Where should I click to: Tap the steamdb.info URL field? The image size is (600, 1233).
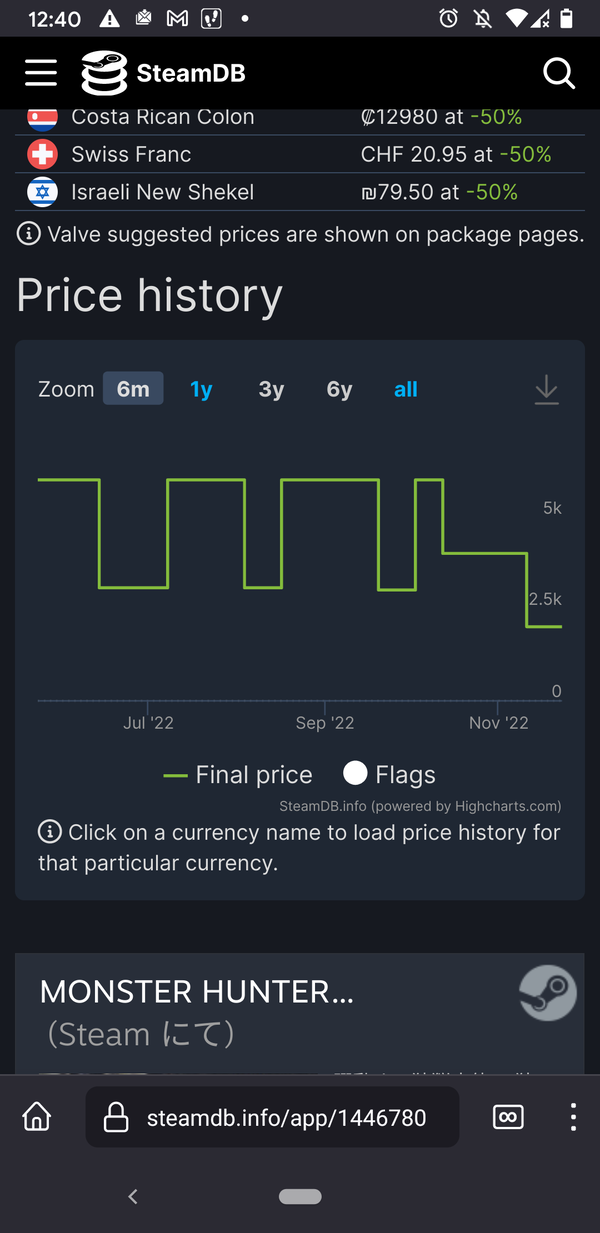click(x=272, y=1117)
